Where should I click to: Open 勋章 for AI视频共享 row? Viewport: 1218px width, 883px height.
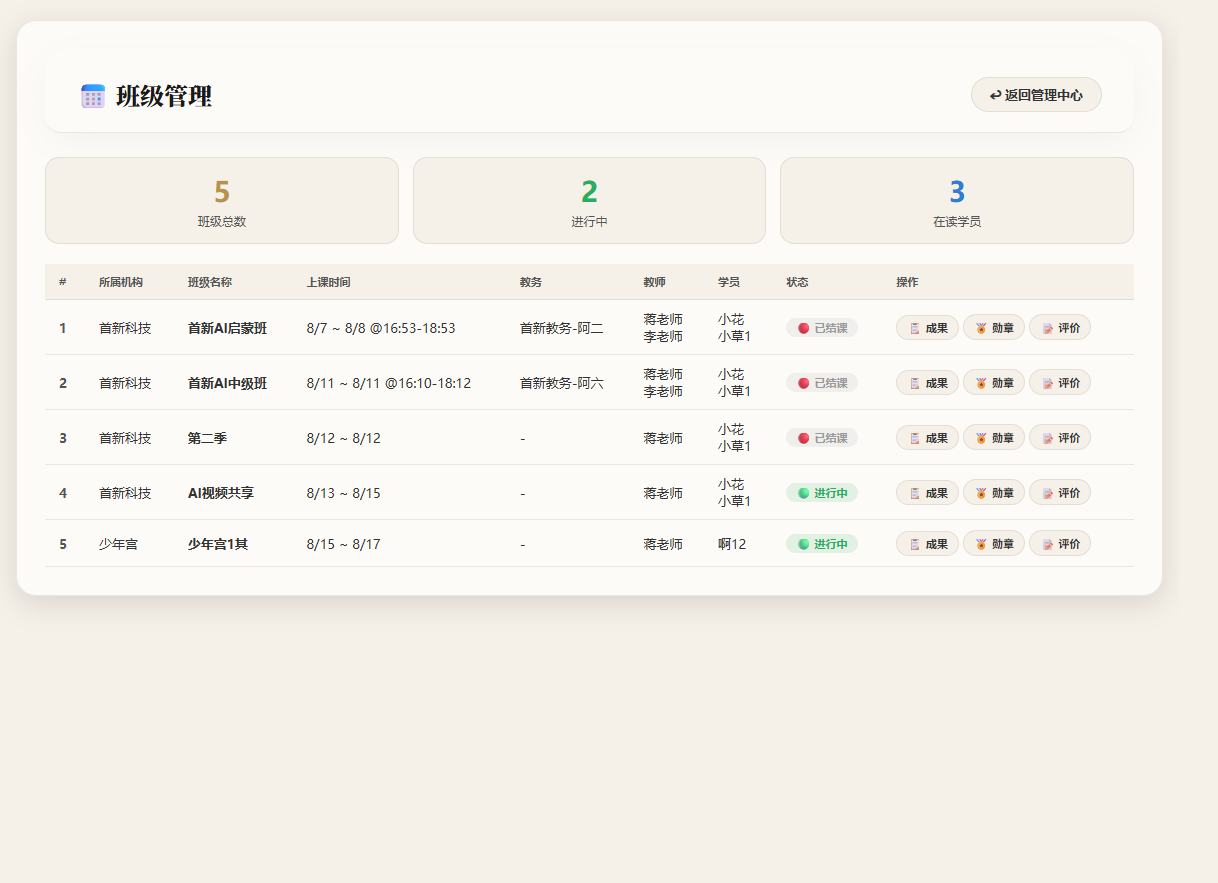point(994,493)
